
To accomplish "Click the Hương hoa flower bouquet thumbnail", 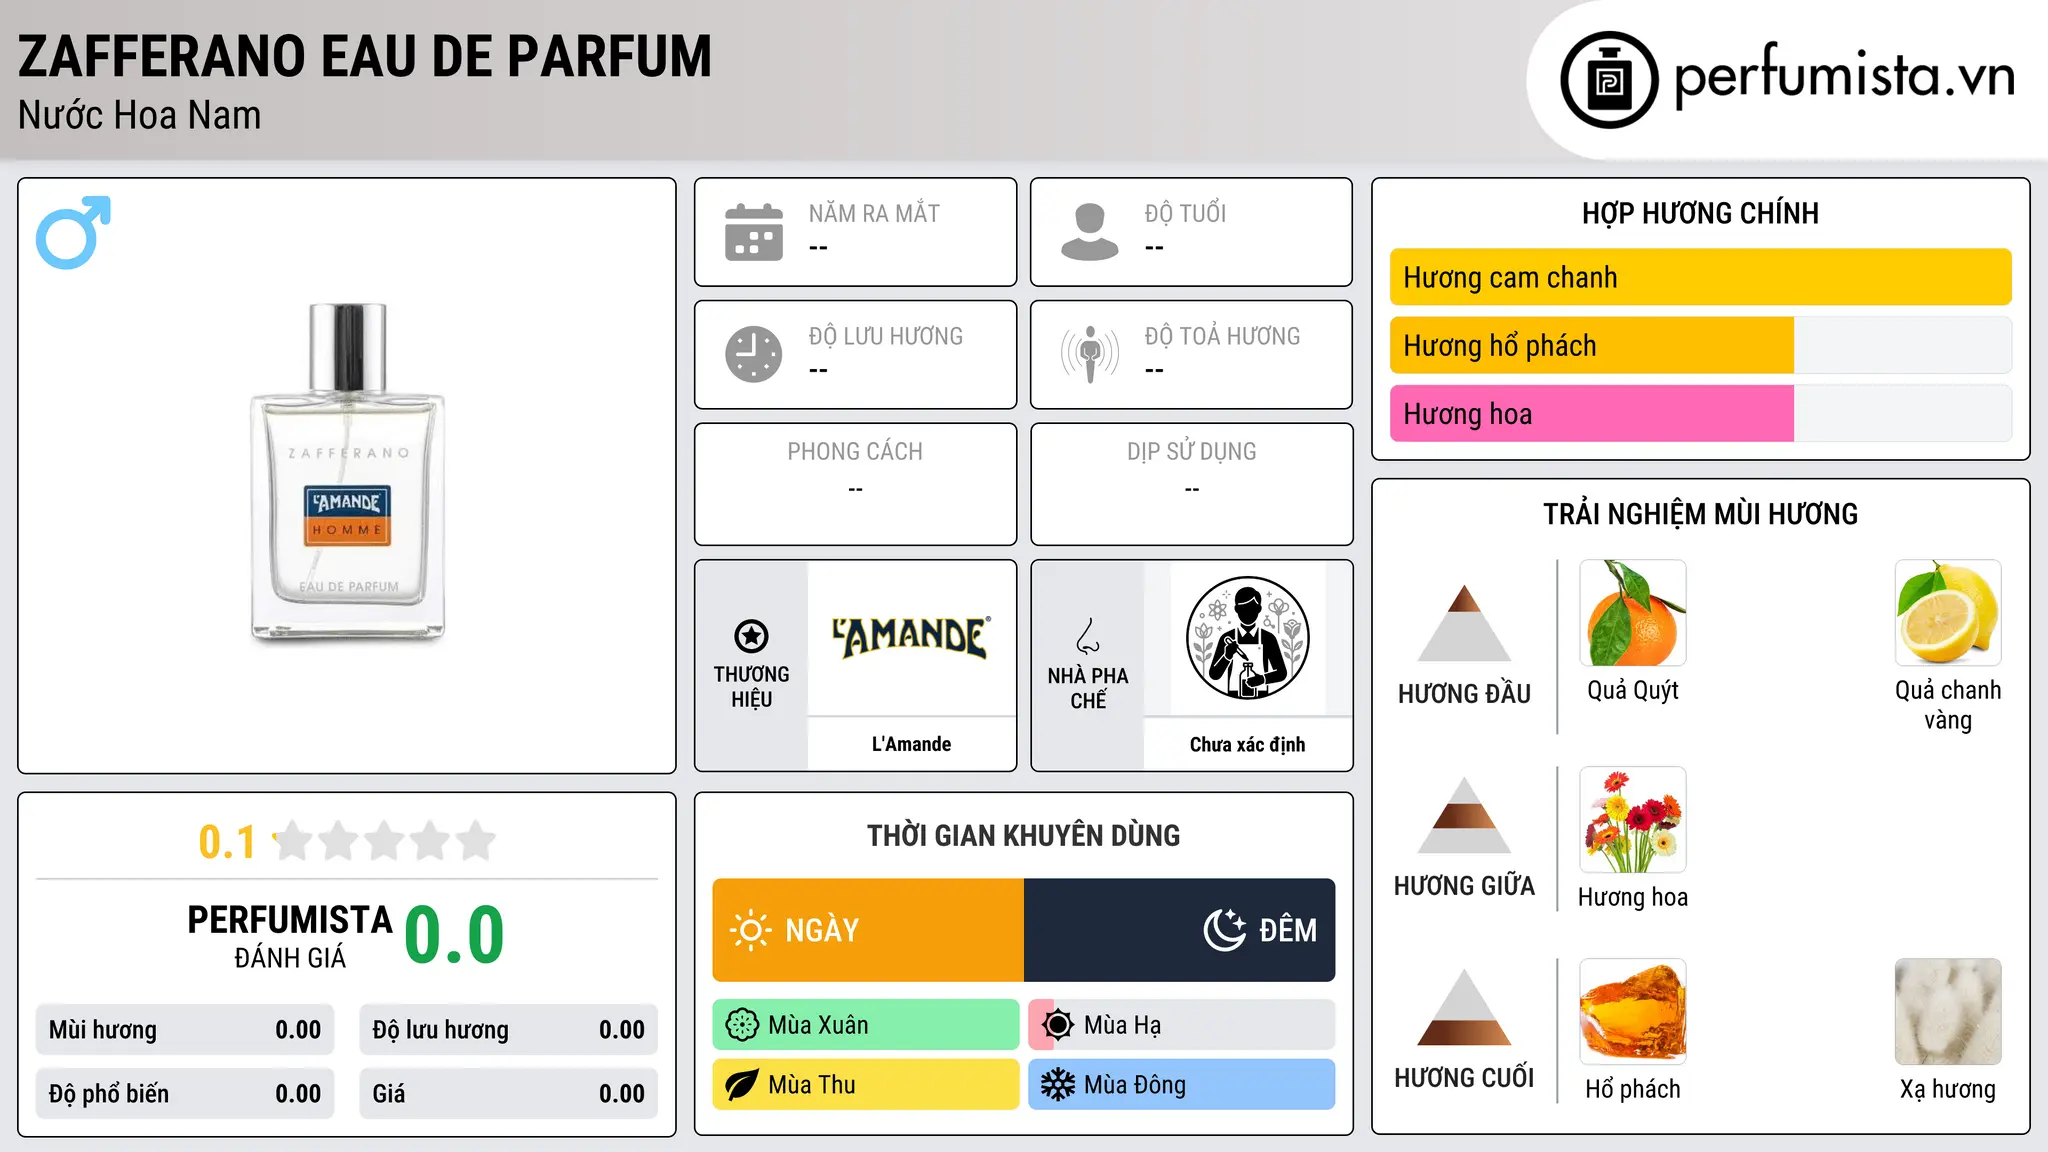I will coord(1632,820).
